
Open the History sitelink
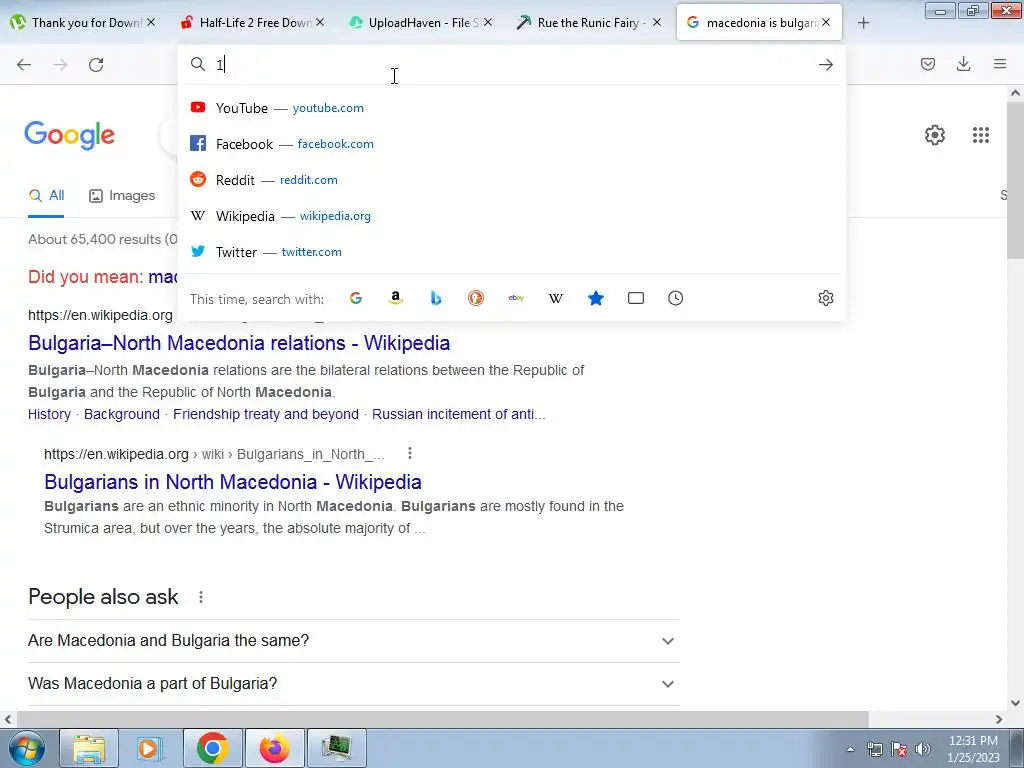(x=50, y=414)
